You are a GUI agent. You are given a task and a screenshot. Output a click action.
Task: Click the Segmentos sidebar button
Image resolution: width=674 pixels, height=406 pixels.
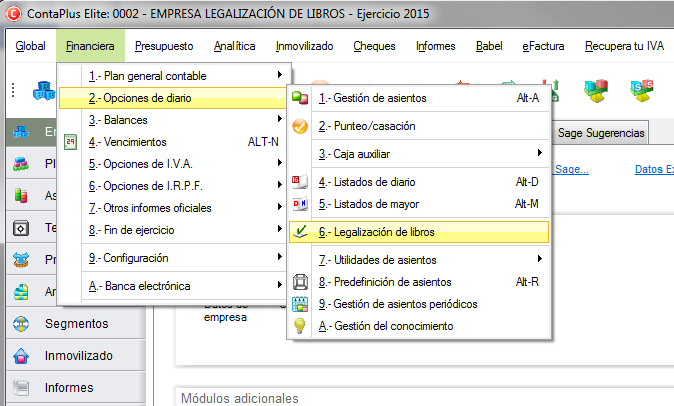[x=76, y=324]
